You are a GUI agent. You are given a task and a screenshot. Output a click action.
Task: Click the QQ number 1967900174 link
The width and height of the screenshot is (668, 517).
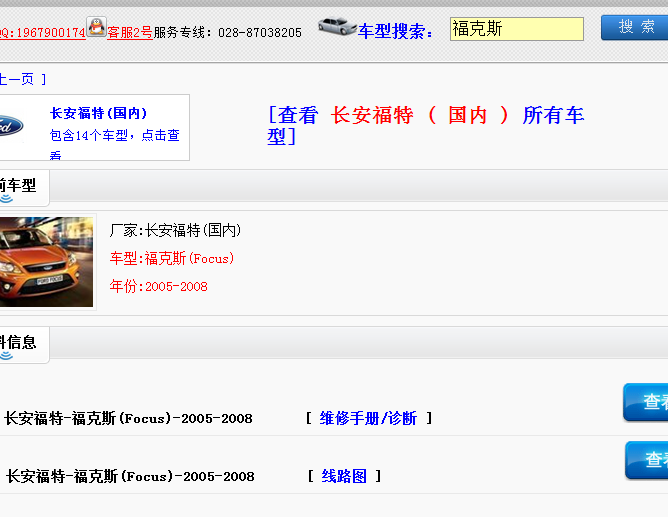[43, 33]
